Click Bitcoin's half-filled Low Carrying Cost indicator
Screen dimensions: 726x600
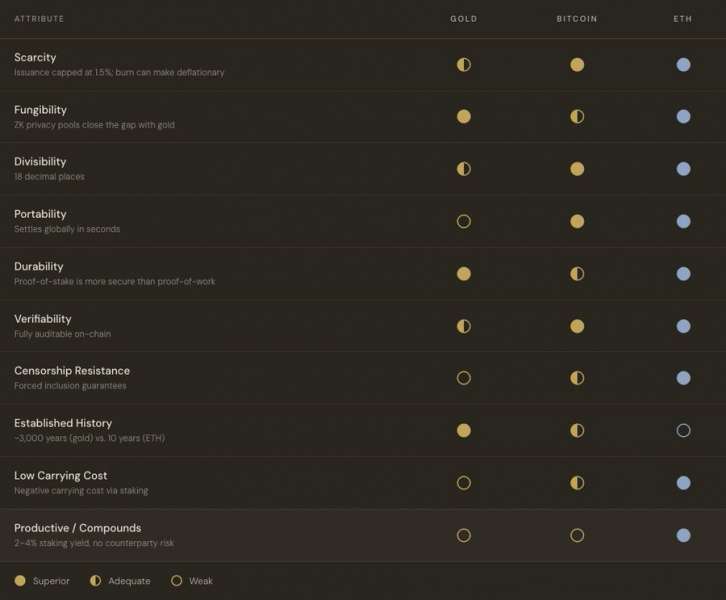tap(577, 483)
